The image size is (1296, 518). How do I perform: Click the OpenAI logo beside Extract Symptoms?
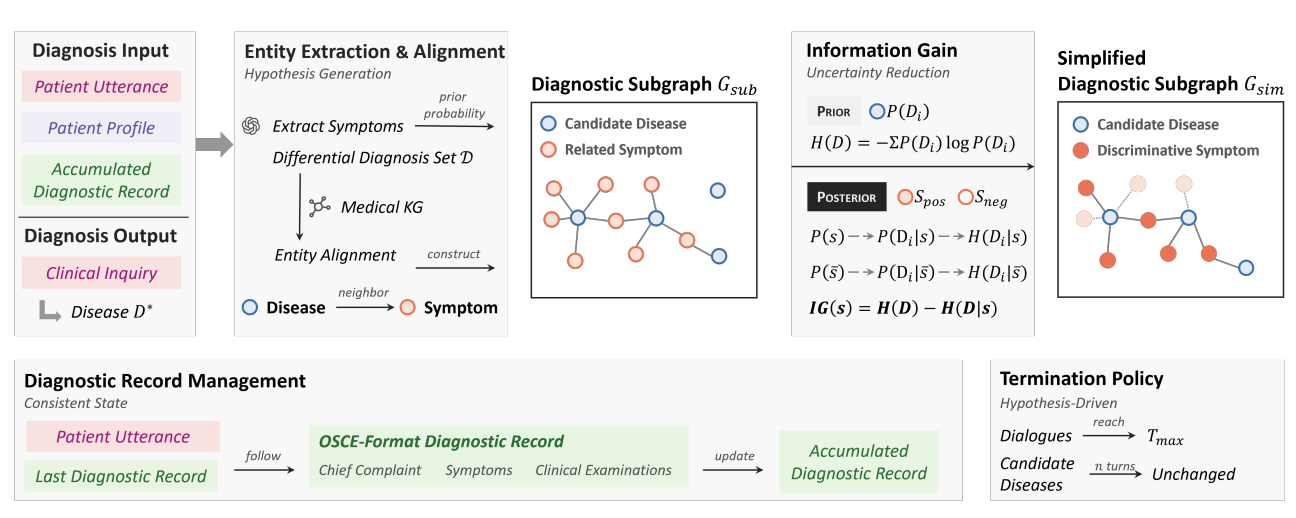[x=251, y=126]
